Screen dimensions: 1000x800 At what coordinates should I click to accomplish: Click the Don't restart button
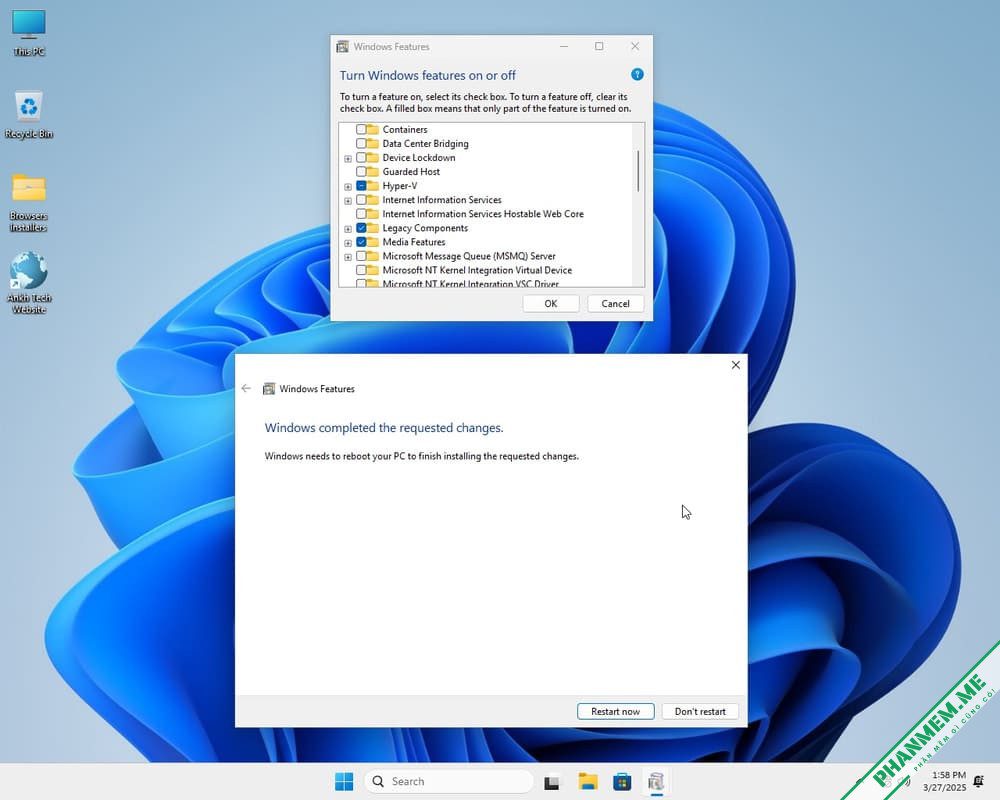700,711
